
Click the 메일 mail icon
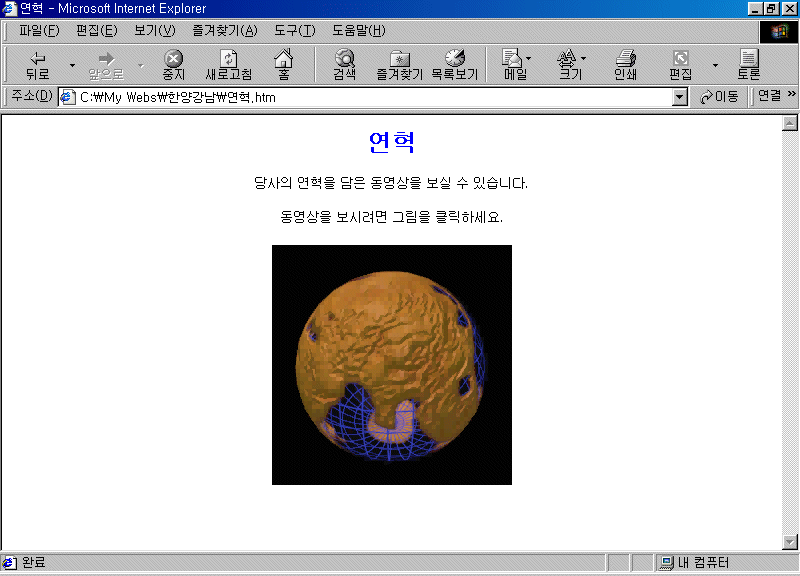511,58
